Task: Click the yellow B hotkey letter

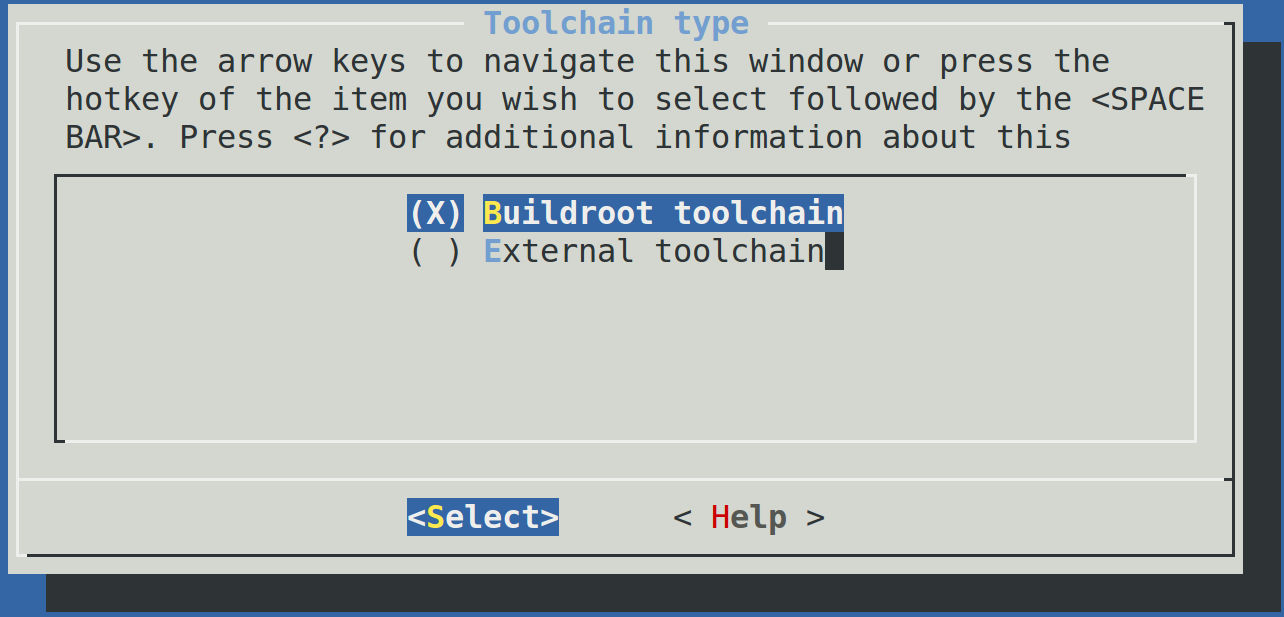Action: (492, 213)
